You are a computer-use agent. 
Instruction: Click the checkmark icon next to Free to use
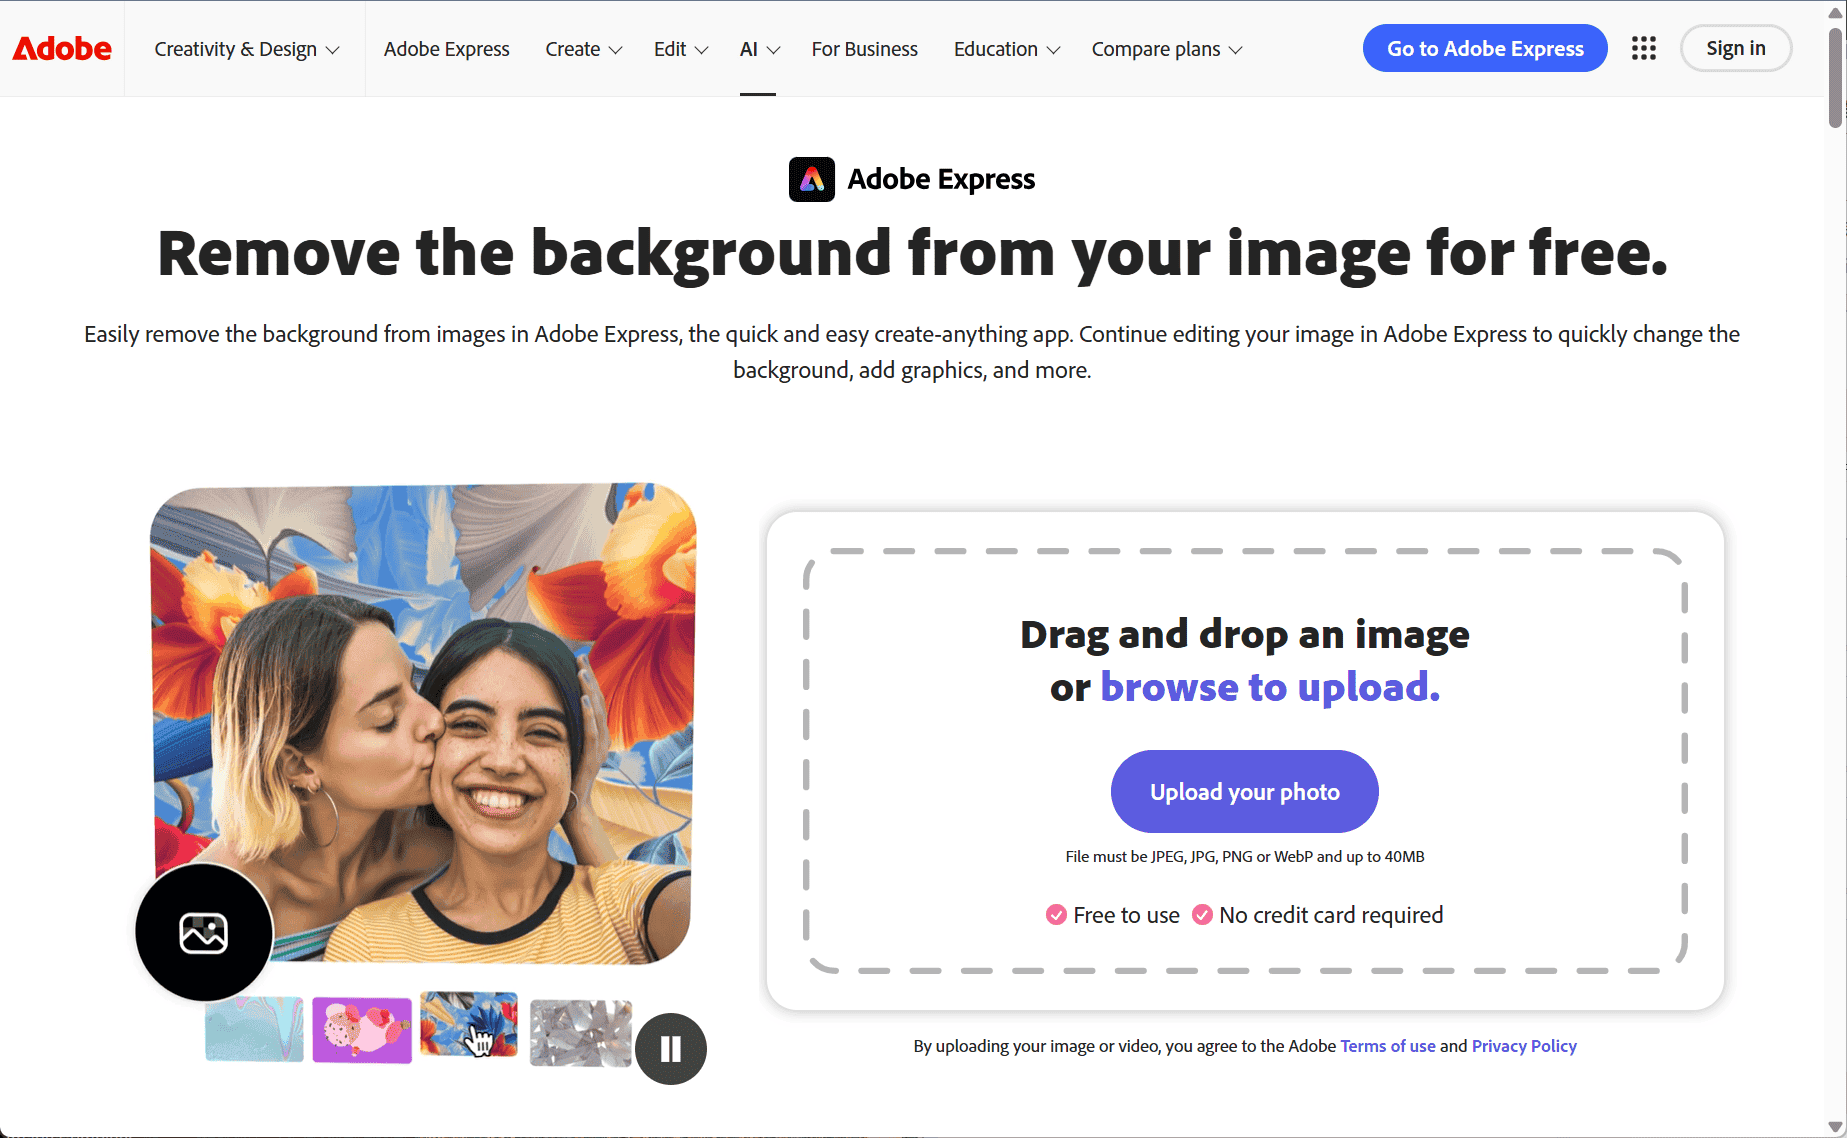1056,914
